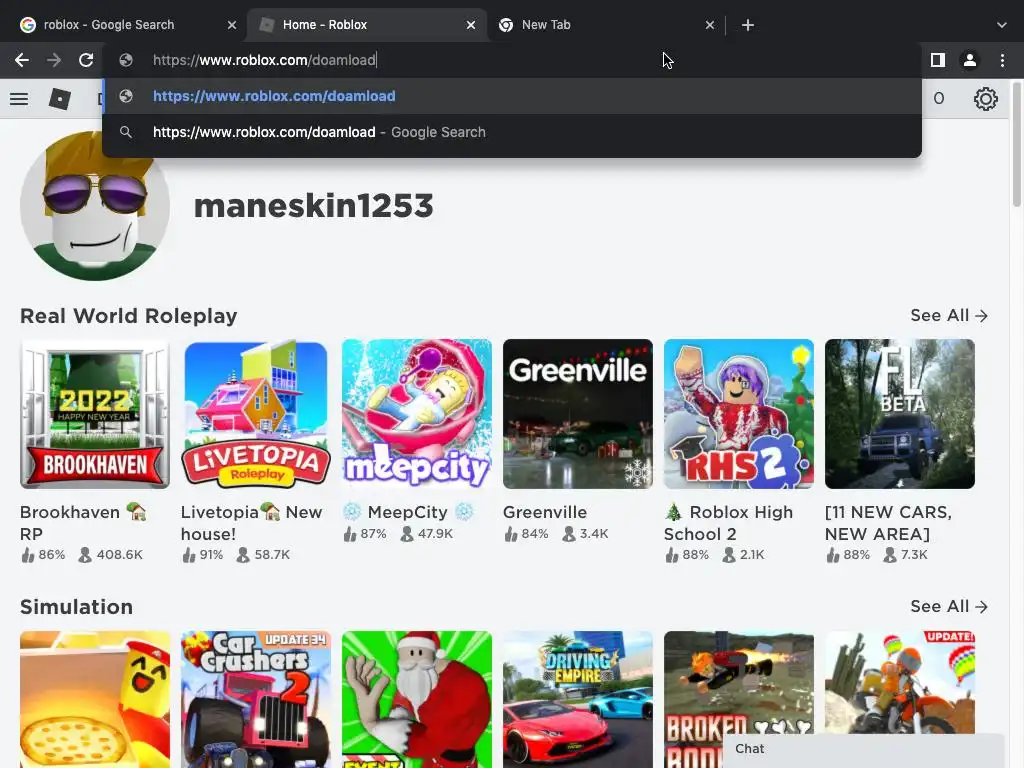Click the browser forward arrow
This screenshot has height=768, width=1024.
tap(54, 60)
